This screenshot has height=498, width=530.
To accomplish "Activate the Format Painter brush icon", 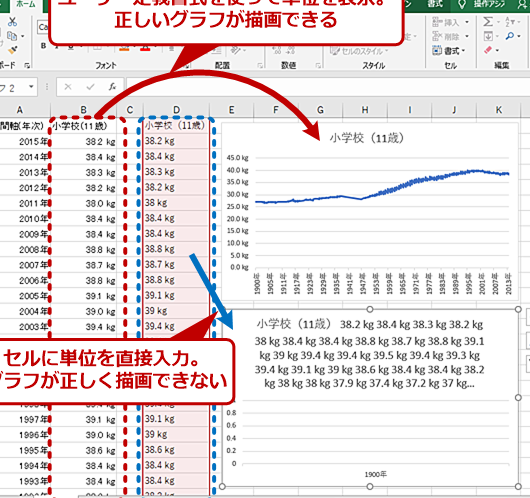I will click(13, 50).
